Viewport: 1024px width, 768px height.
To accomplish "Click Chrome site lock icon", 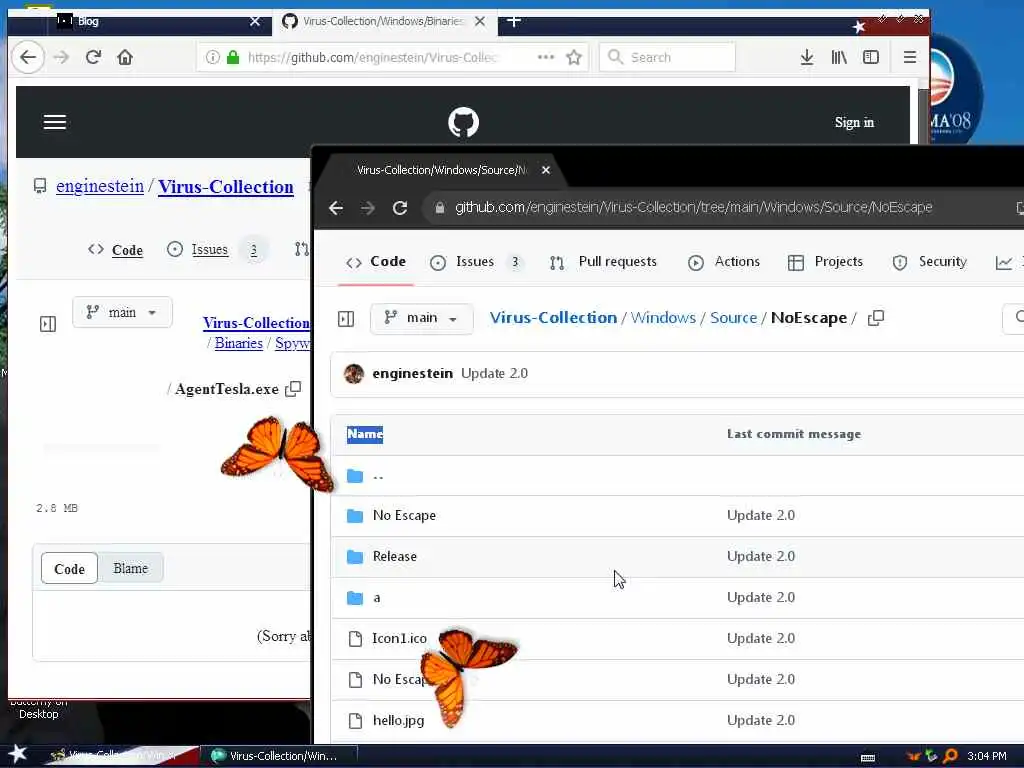I will coord(440,208).
